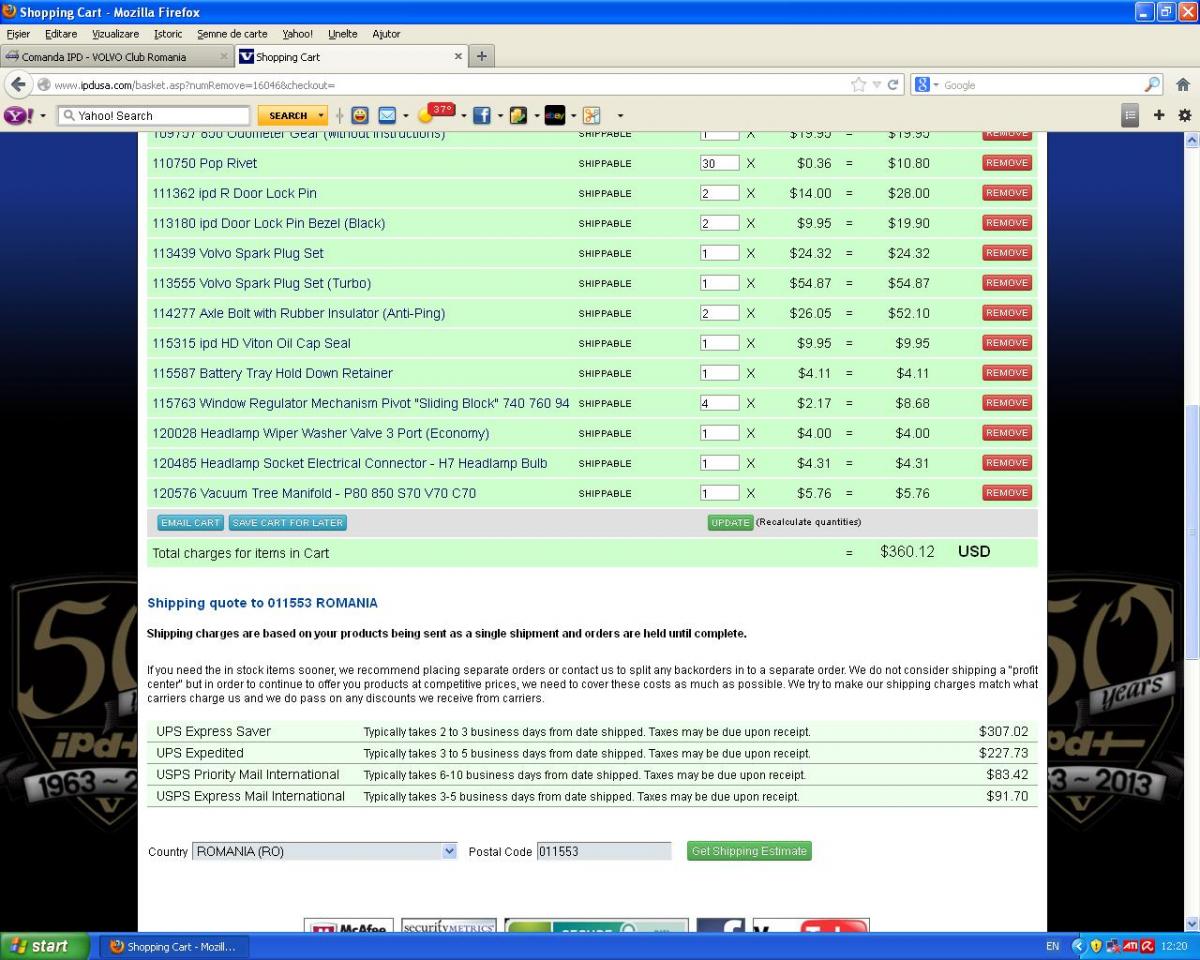The height and width of the screenshot is (960, 1200).
Task: Expand the weather toolbar dropdown arrow
Action: point(464,116)
